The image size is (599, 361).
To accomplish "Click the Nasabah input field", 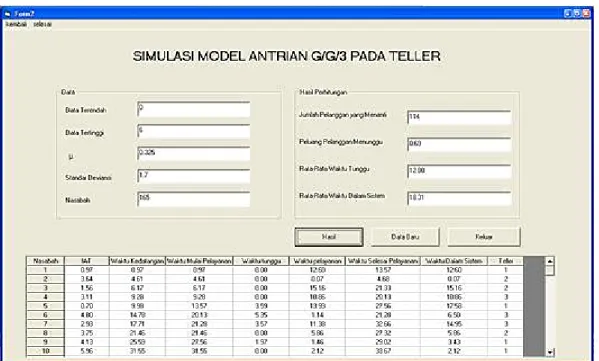I will tap(194, 199).
